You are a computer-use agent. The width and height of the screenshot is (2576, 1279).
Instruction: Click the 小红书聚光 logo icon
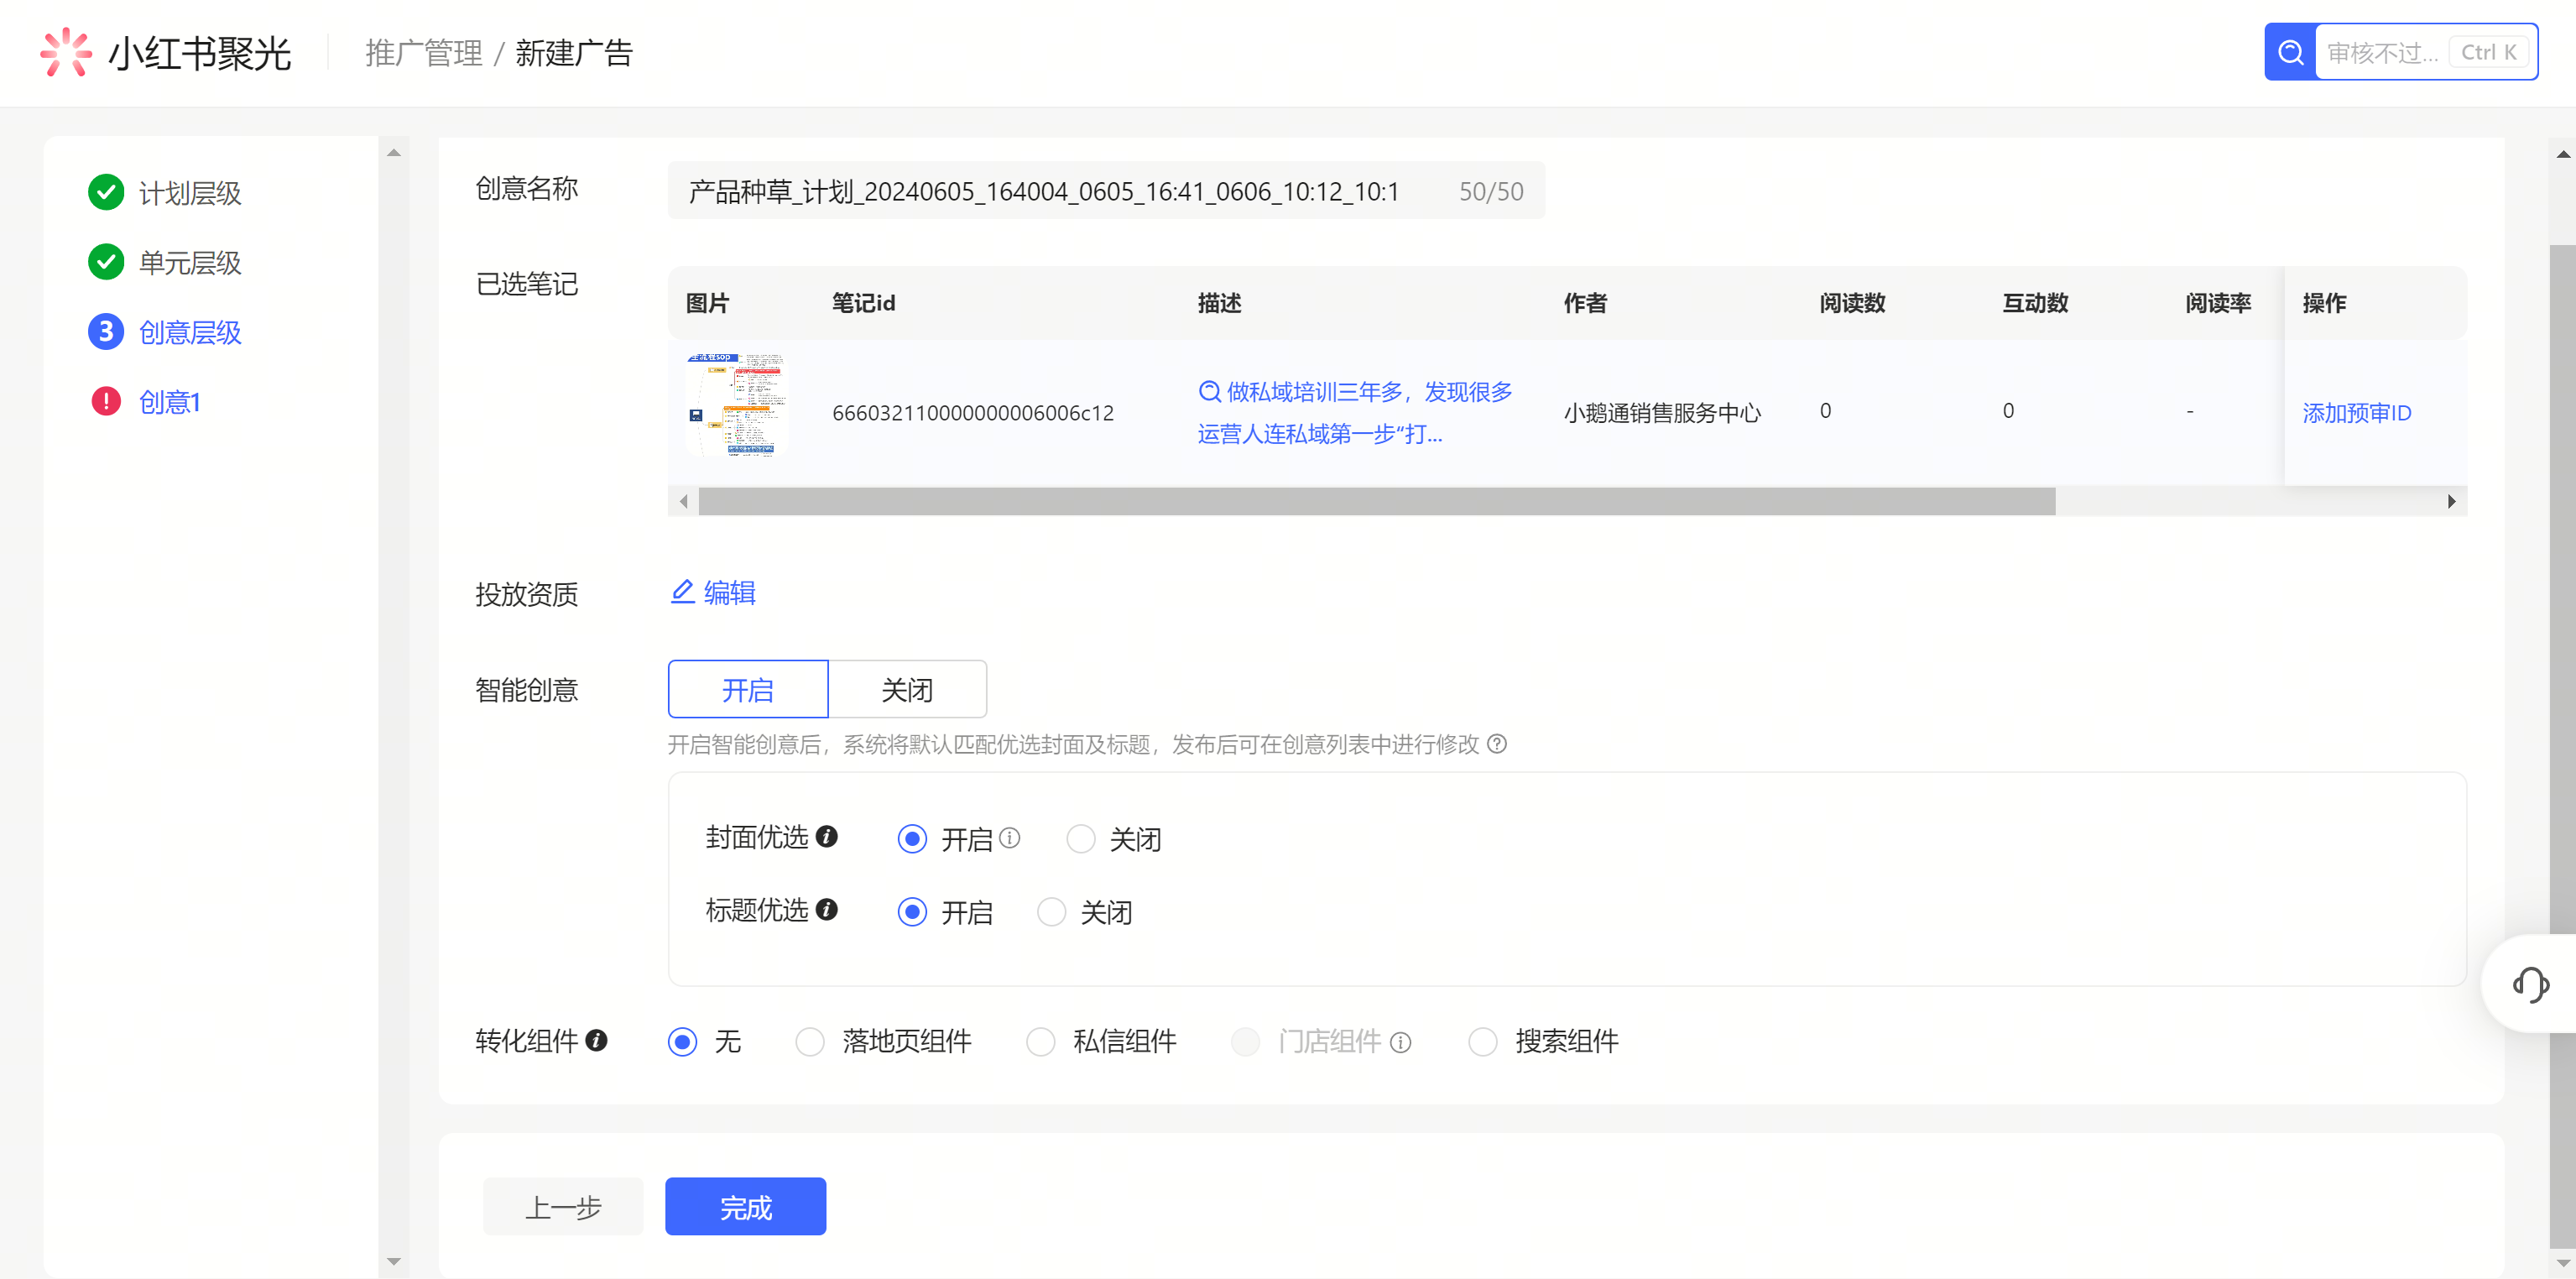coord(66,52)
